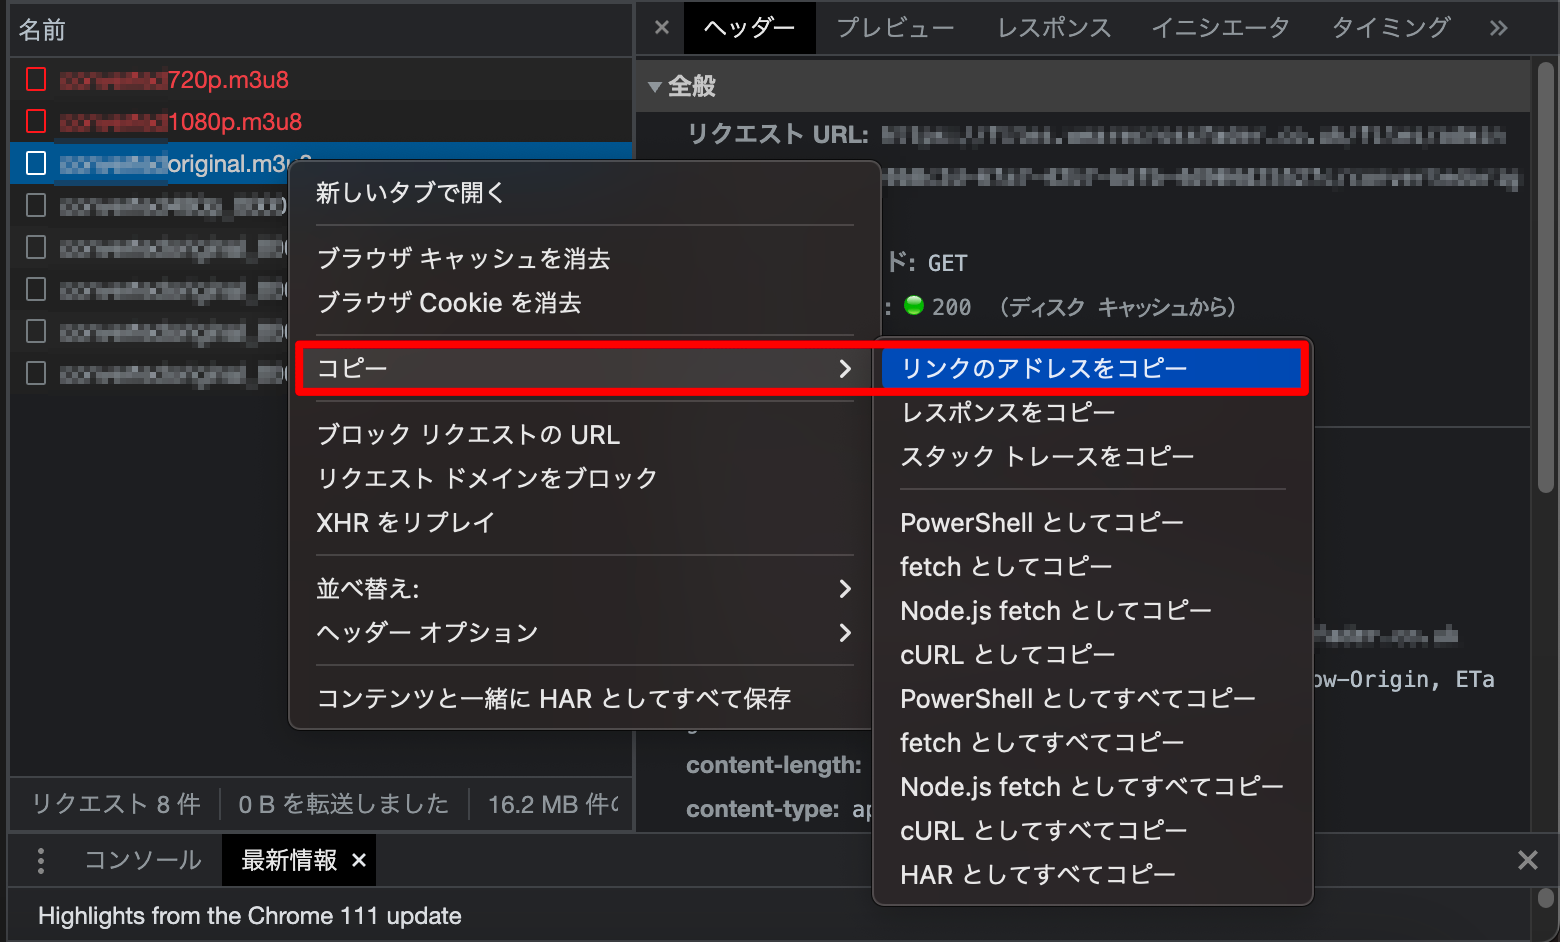Choose ブラウザ キャッシュを消去
Image resolution: width=1560 pixels, height=942 pixels.
tap(584, 259)
